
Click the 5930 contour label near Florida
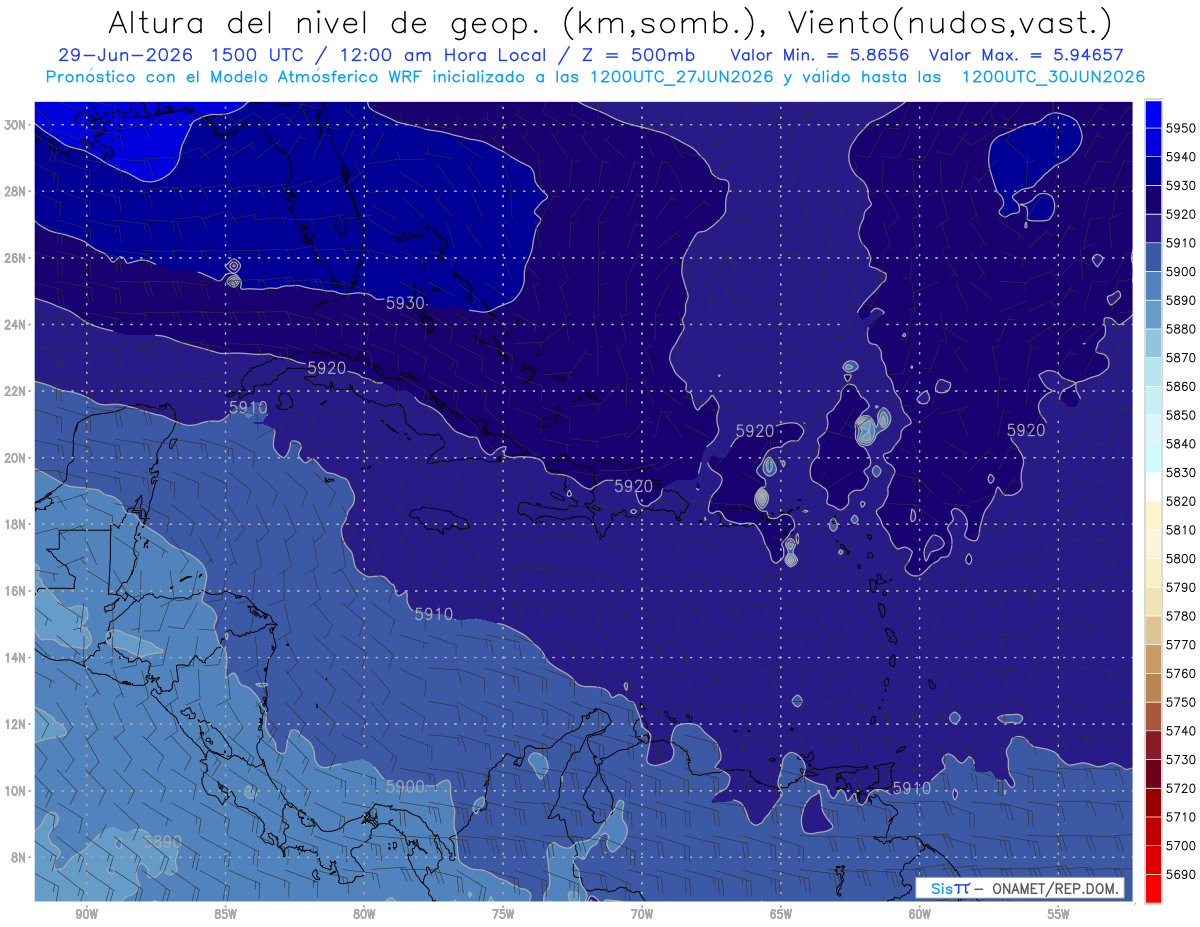pyautogui.click(x=406, y=303)
